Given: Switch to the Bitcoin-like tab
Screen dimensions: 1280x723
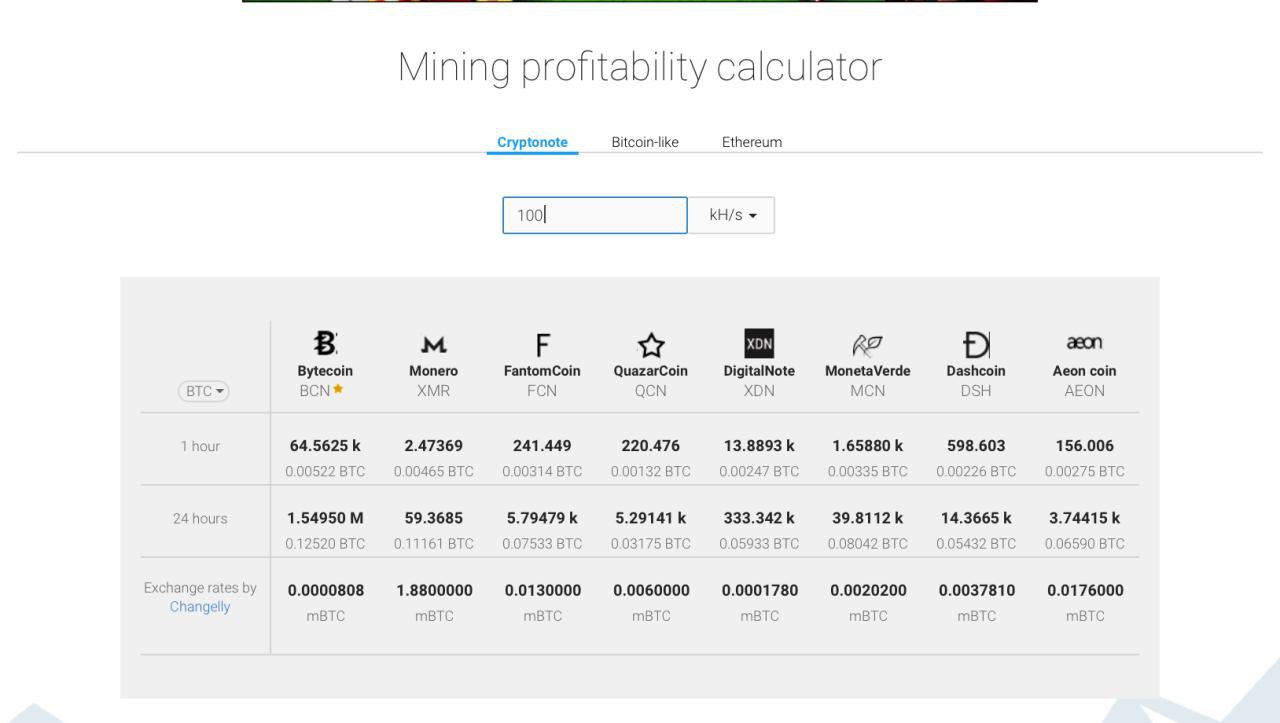Looking at the screenshot, I should [645, 142].
